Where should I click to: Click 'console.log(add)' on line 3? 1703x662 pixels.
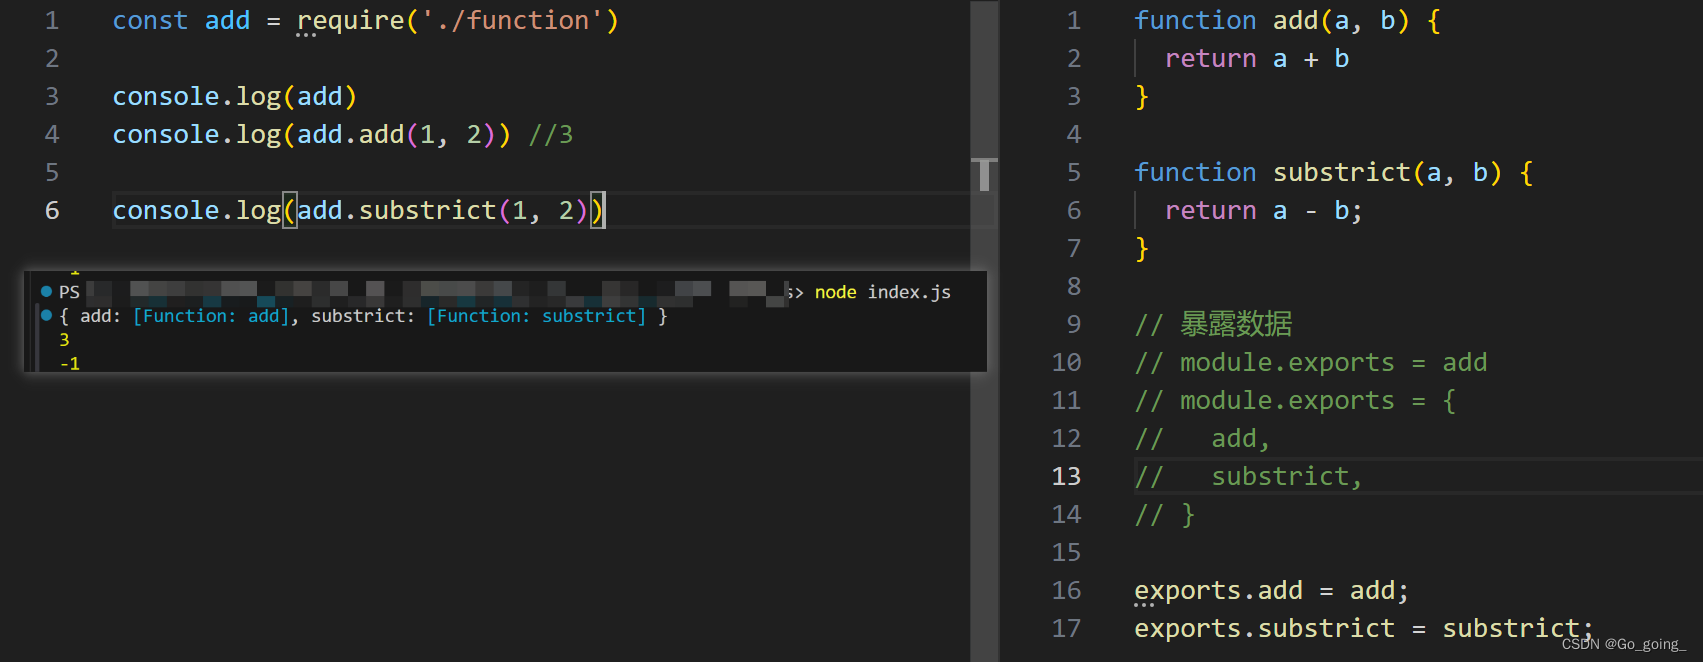(235, 97)
